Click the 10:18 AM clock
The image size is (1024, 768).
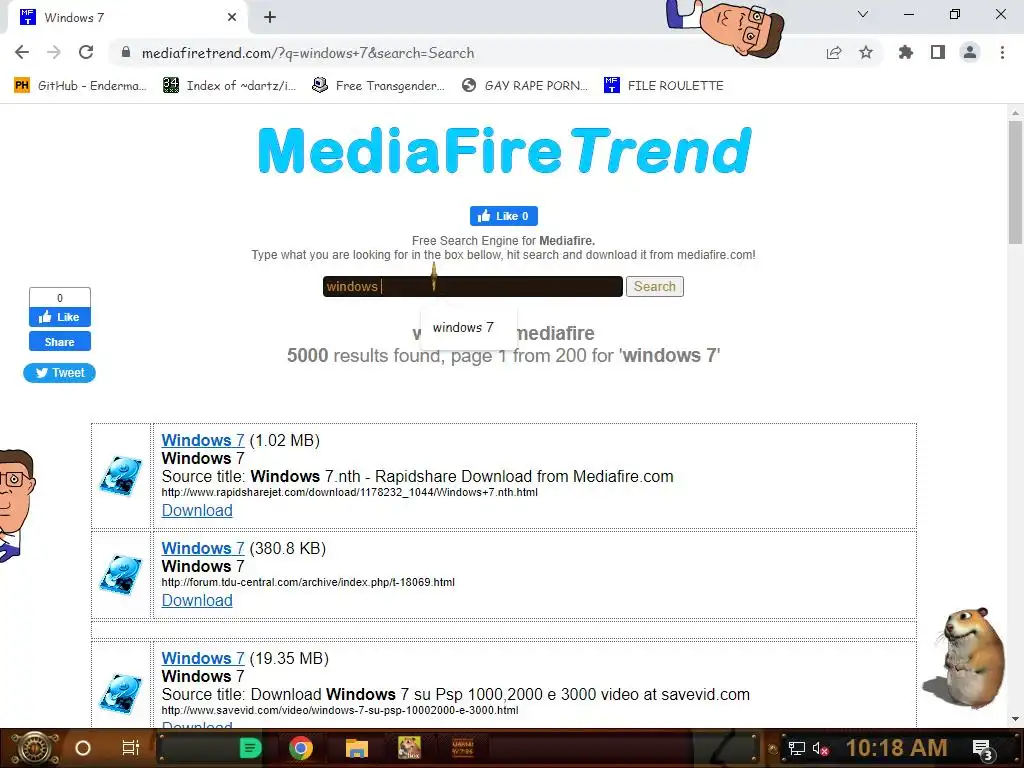click(x=897, y=748)
